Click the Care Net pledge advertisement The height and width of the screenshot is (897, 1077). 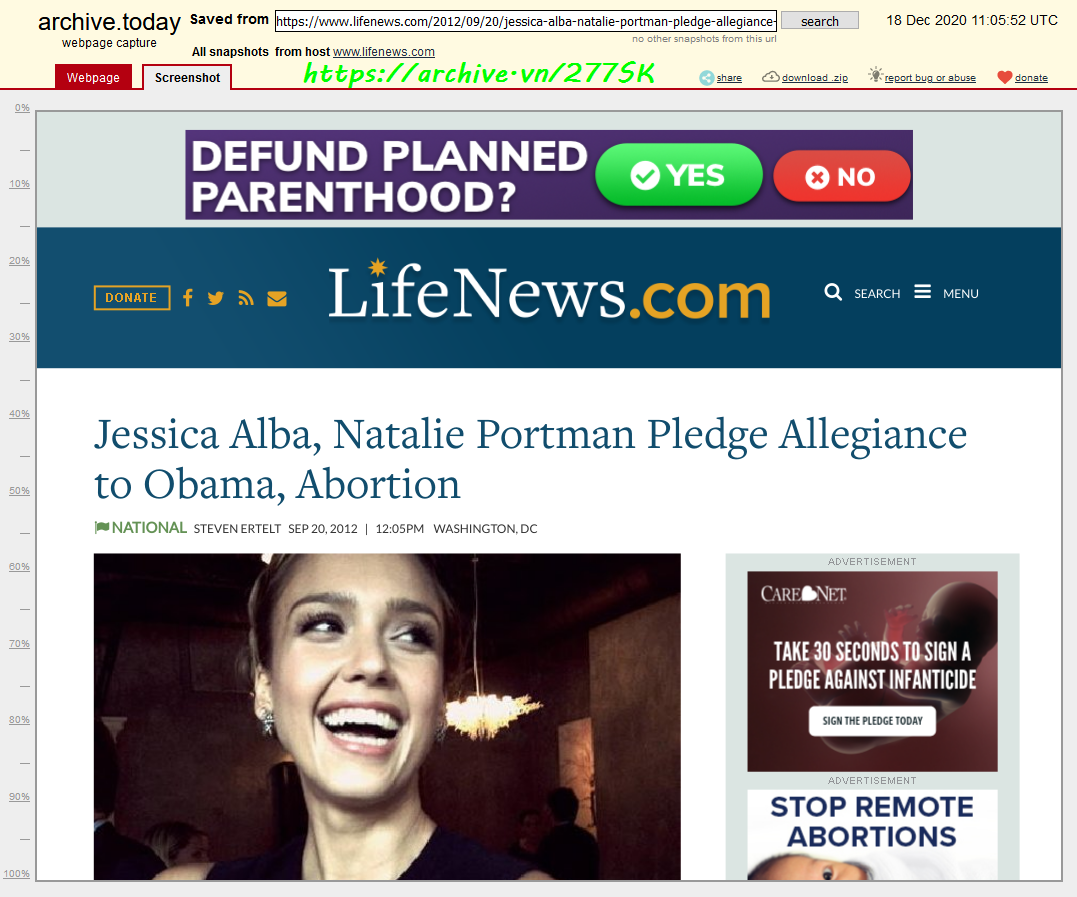pos(872,671)
